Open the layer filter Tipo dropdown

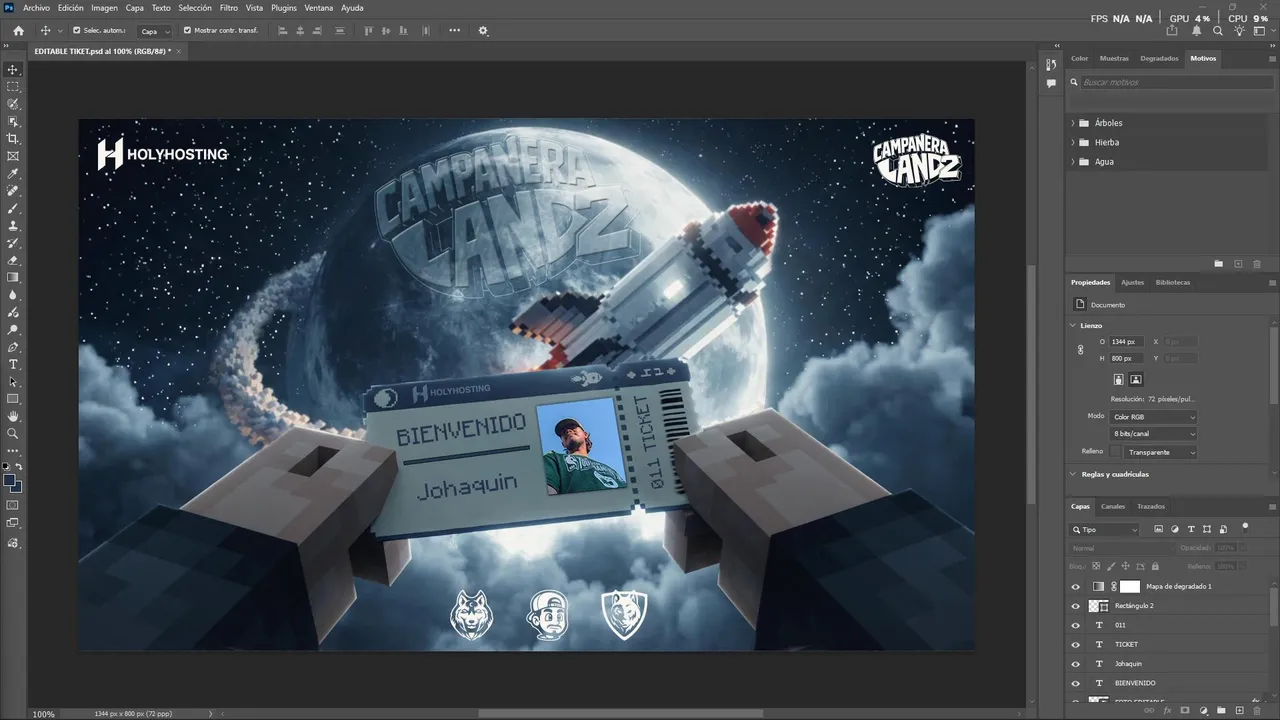click(1105, 530)
